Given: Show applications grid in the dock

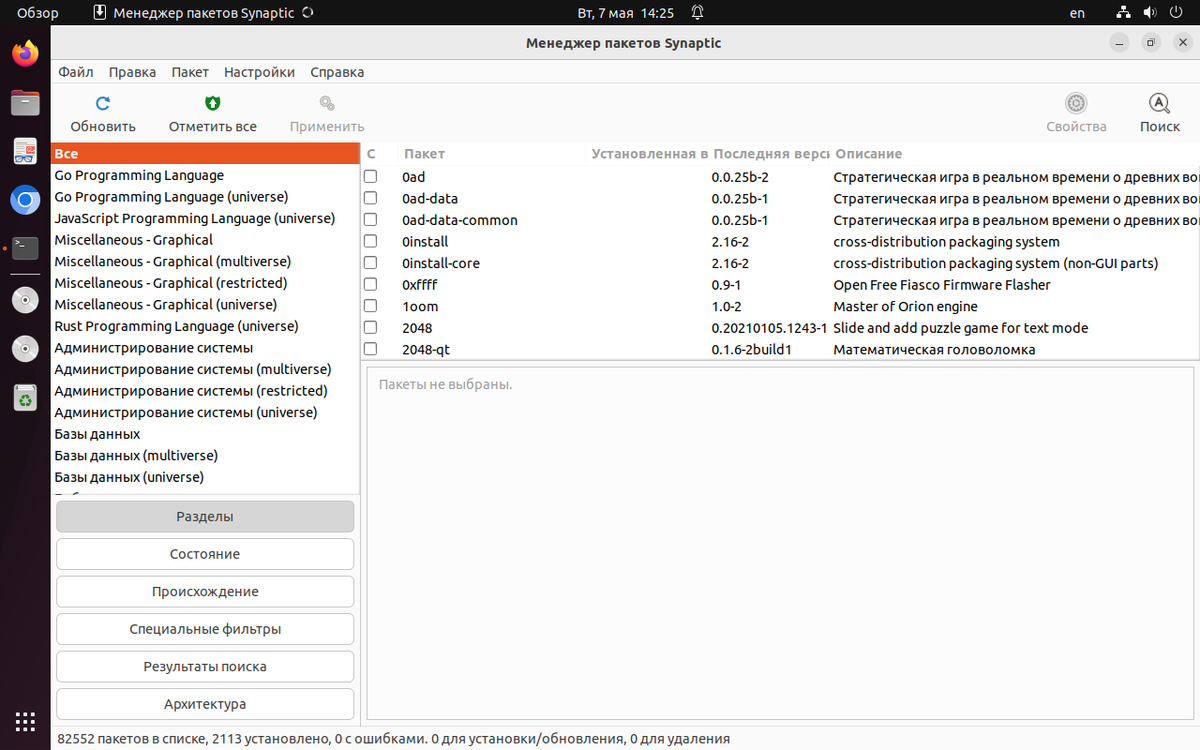Looking at the screenshot, I should coord(25,721).
